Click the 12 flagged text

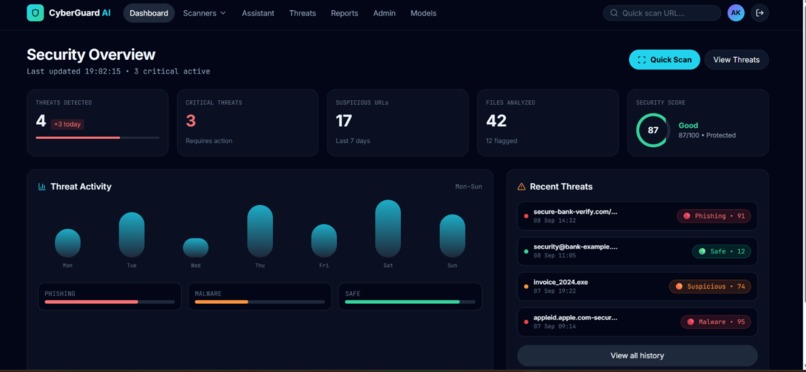502,141
